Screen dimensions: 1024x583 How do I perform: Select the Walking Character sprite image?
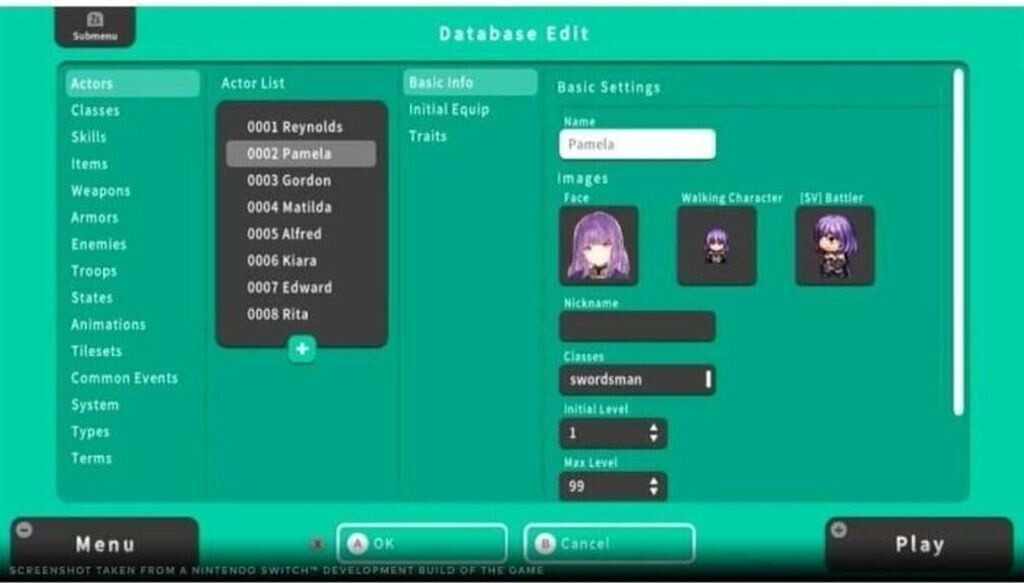[716, 246]
